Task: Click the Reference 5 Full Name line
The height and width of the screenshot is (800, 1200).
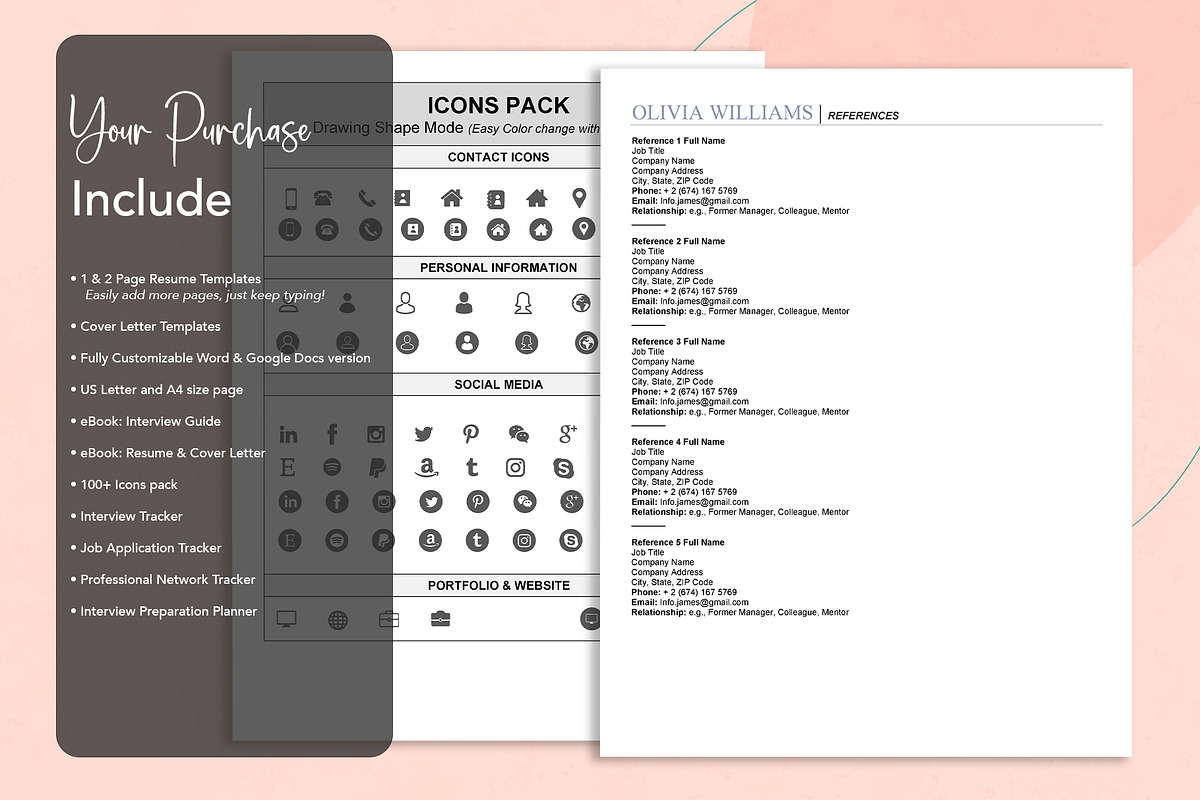Action: pos(678,542)
